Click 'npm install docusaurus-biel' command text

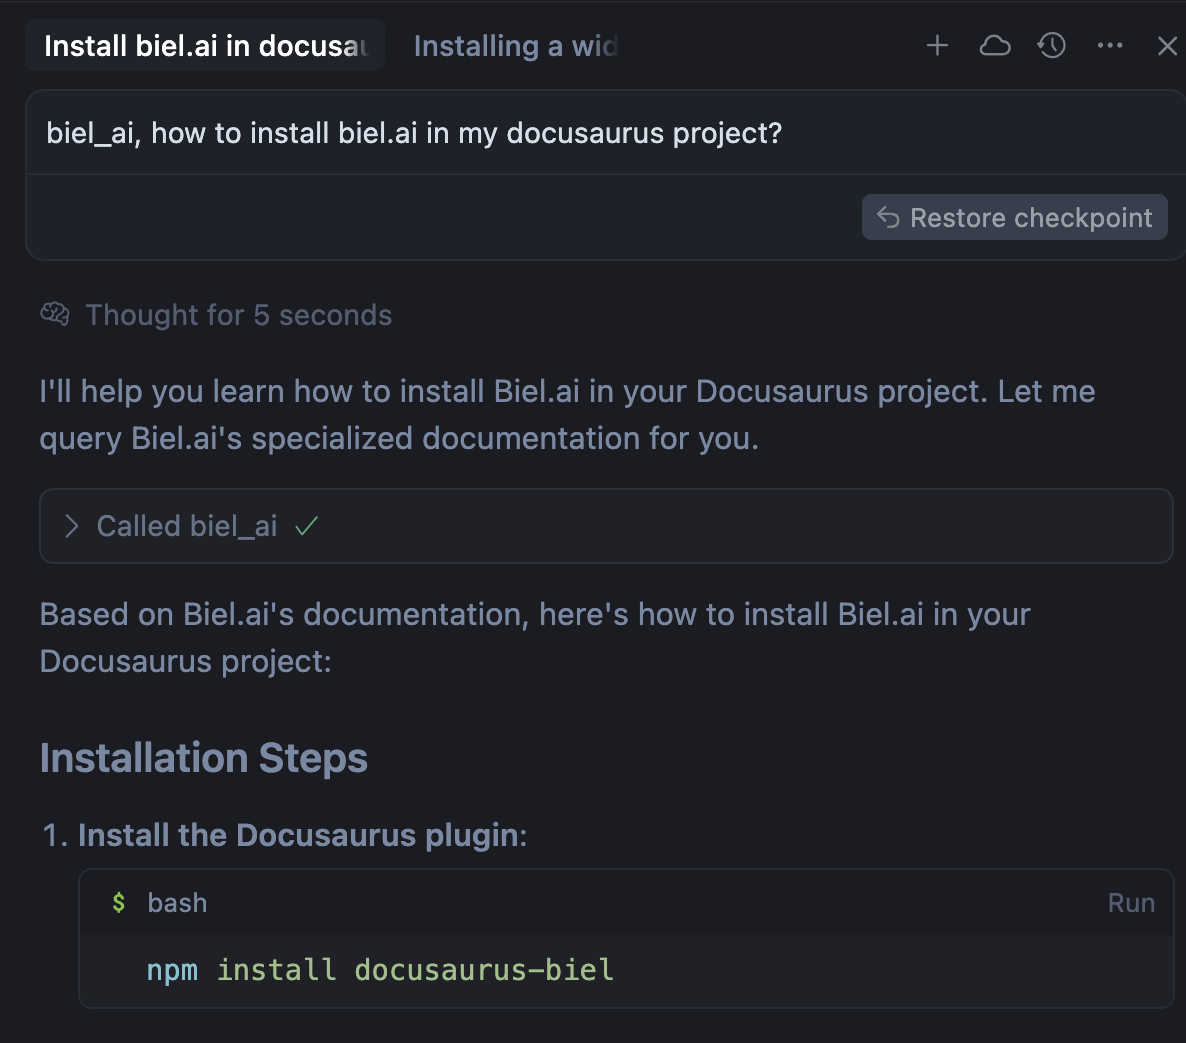point(380,970)
